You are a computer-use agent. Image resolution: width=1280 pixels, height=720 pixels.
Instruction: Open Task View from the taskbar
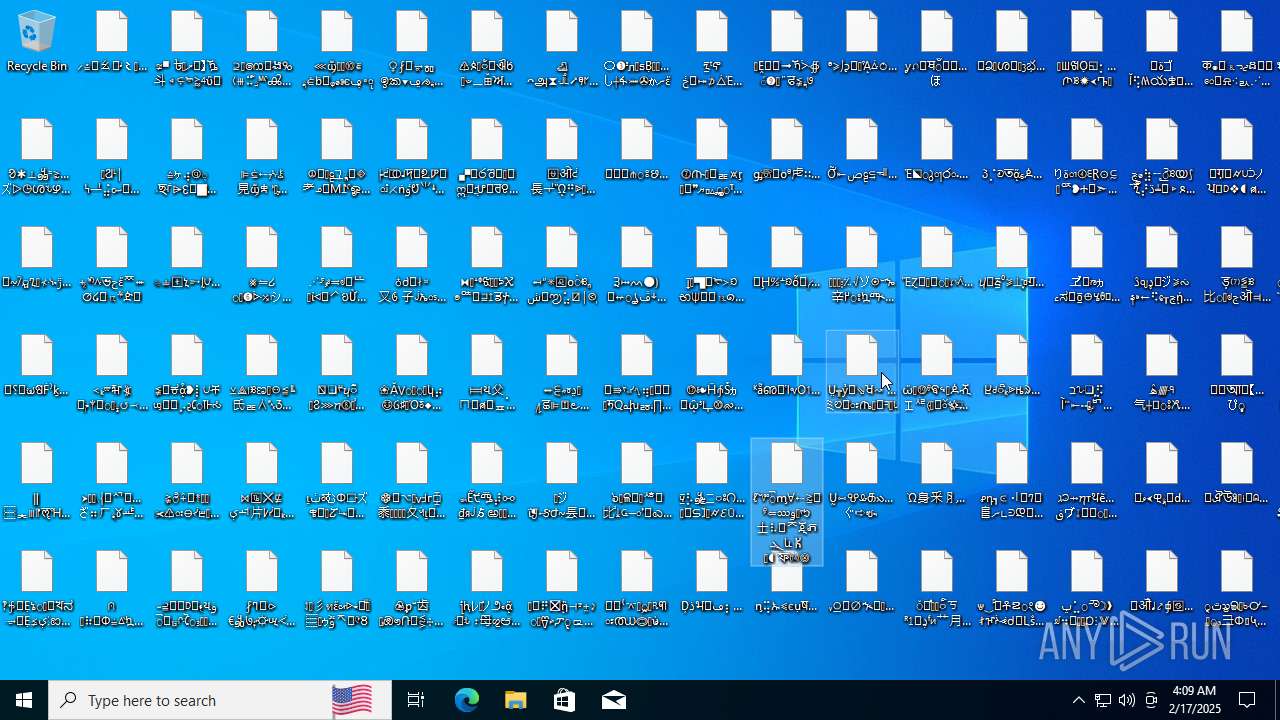click(416, 700)
